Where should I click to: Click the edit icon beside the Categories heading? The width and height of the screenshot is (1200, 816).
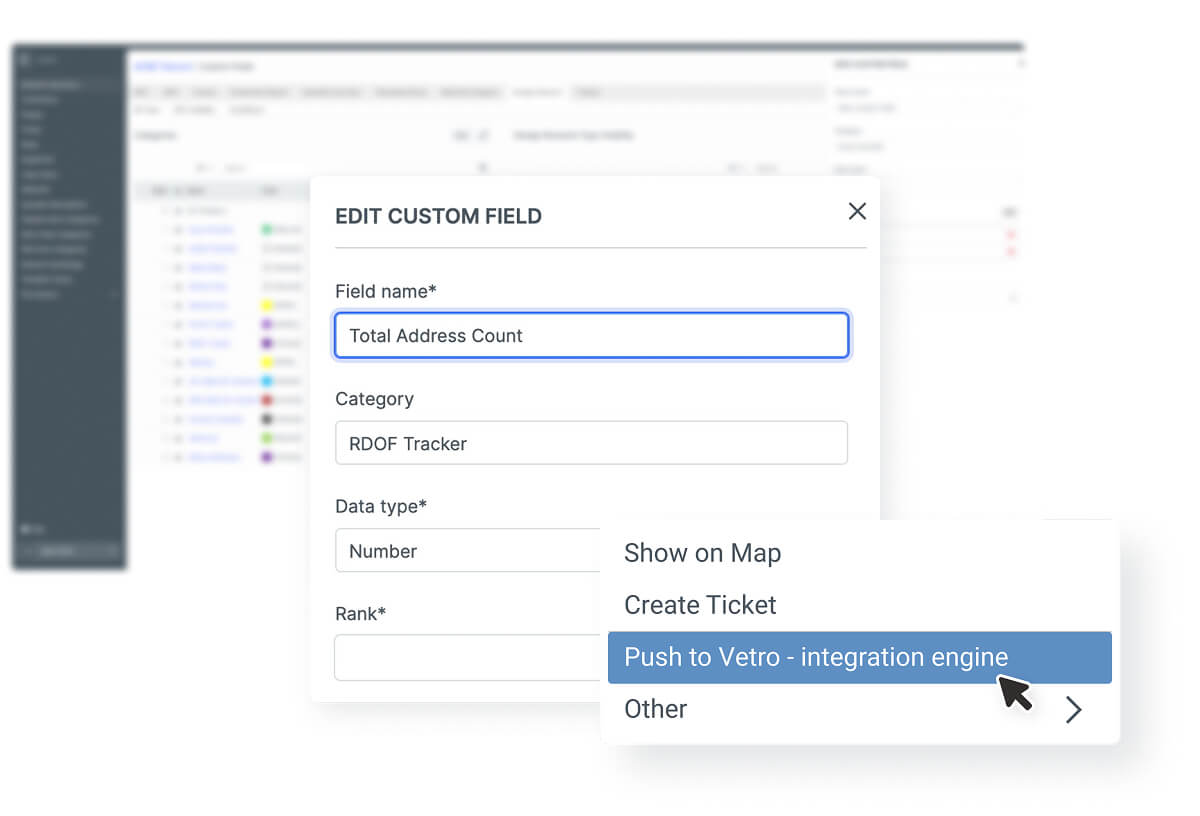coord(460,134)
